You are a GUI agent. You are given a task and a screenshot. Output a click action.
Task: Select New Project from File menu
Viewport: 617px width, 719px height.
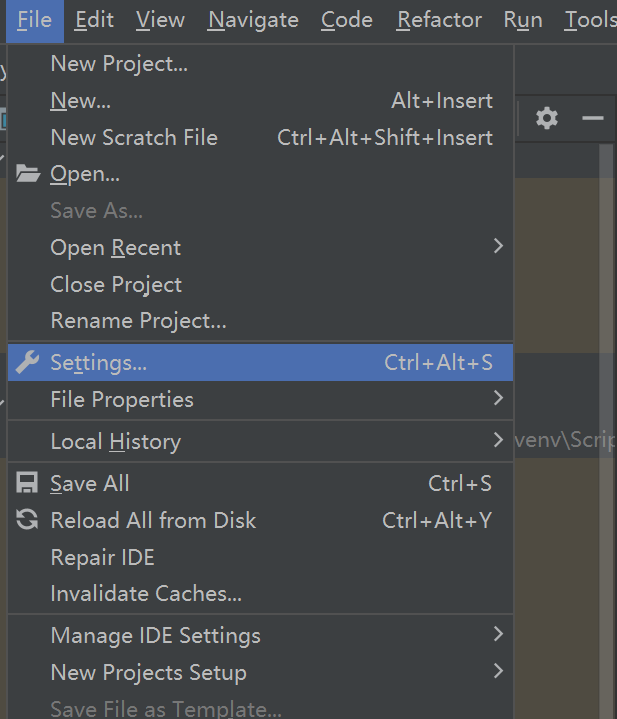(x=119, y=64)
